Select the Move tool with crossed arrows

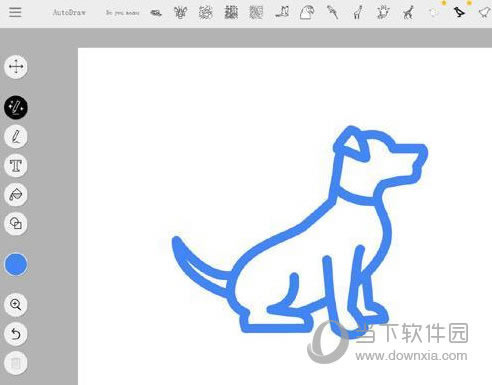(16, 67)
